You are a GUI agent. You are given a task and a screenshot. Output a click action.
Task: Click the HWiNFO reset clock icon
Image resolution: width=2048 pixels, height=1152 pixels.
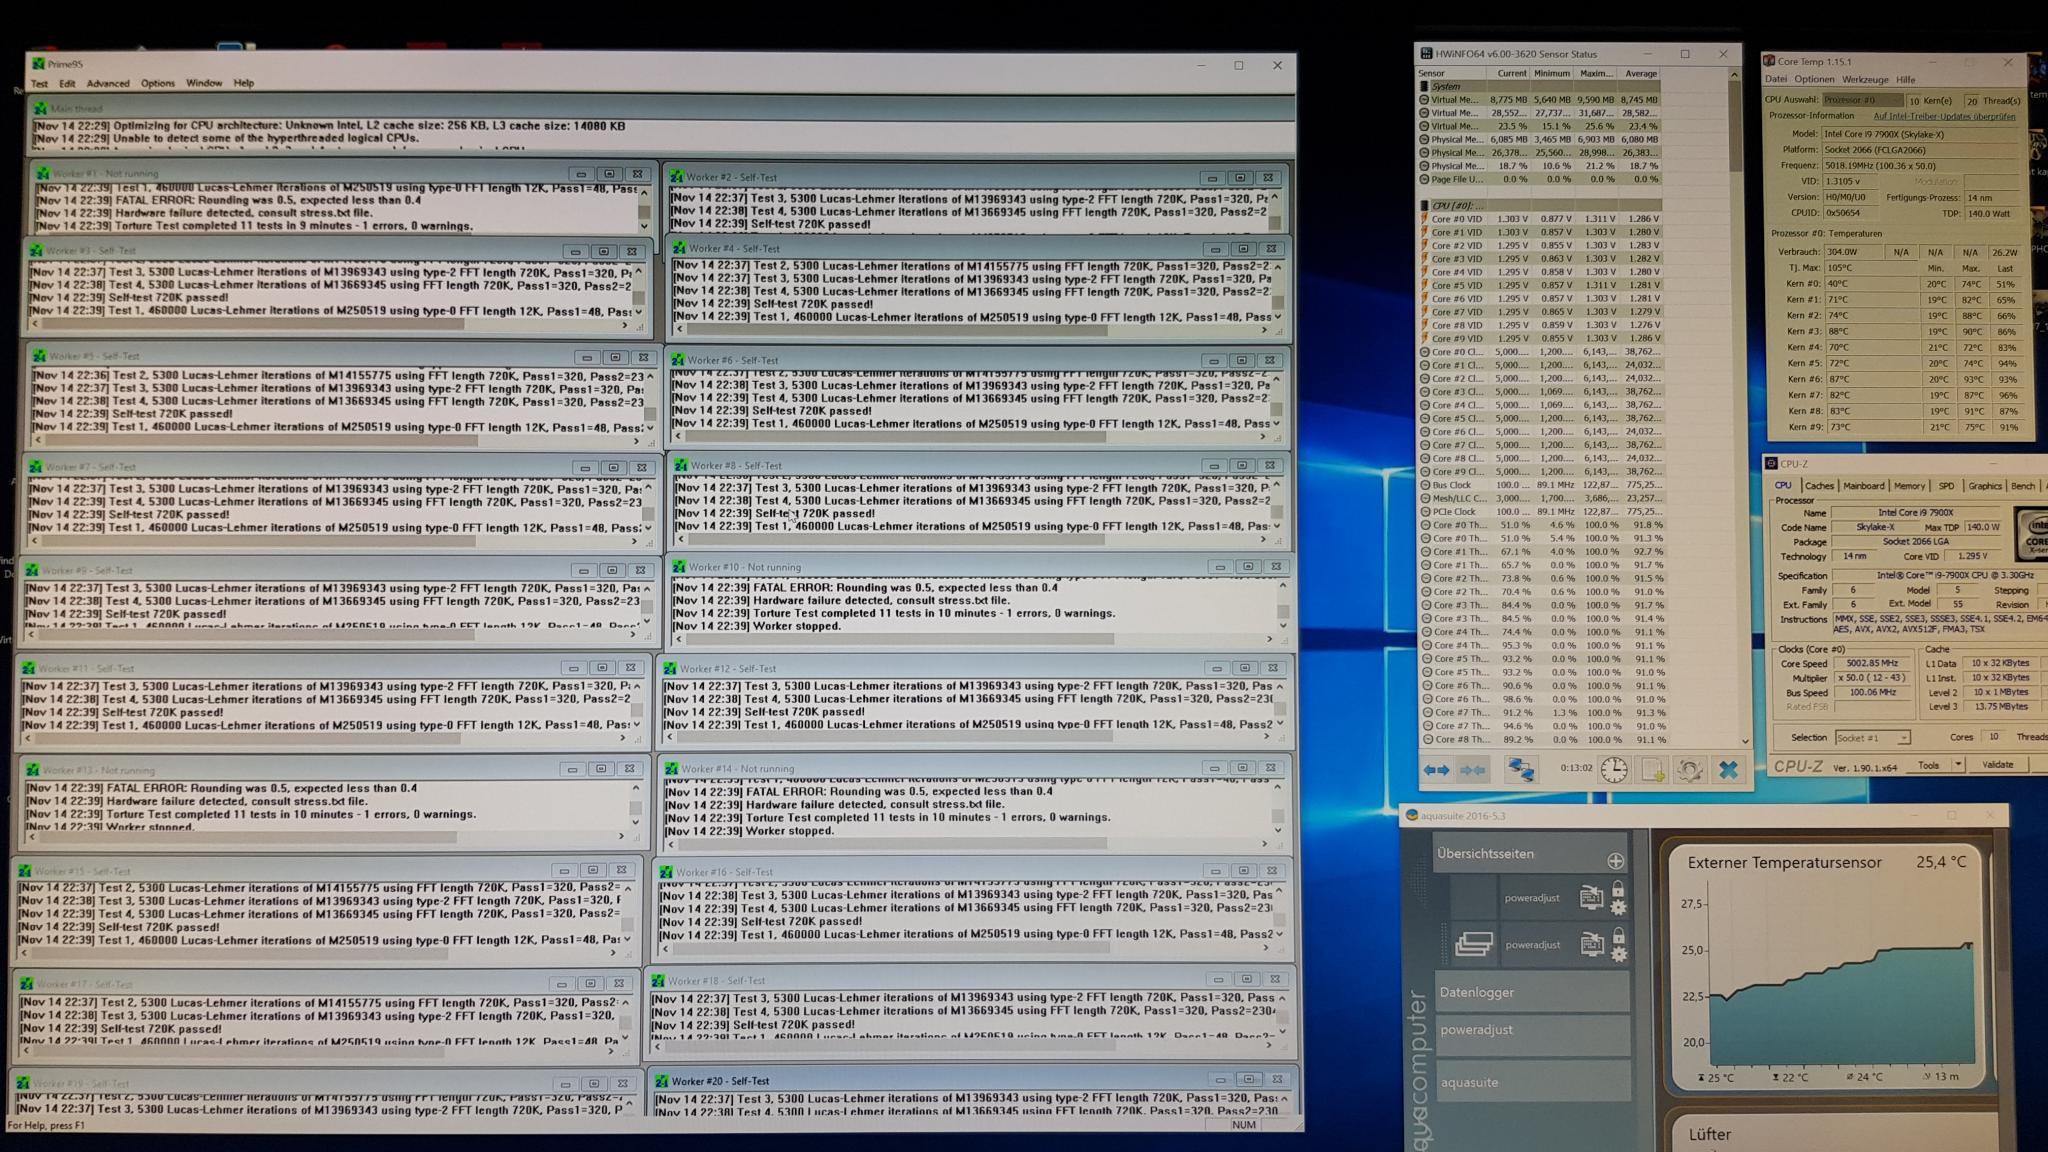click(x=1614, y=769)
